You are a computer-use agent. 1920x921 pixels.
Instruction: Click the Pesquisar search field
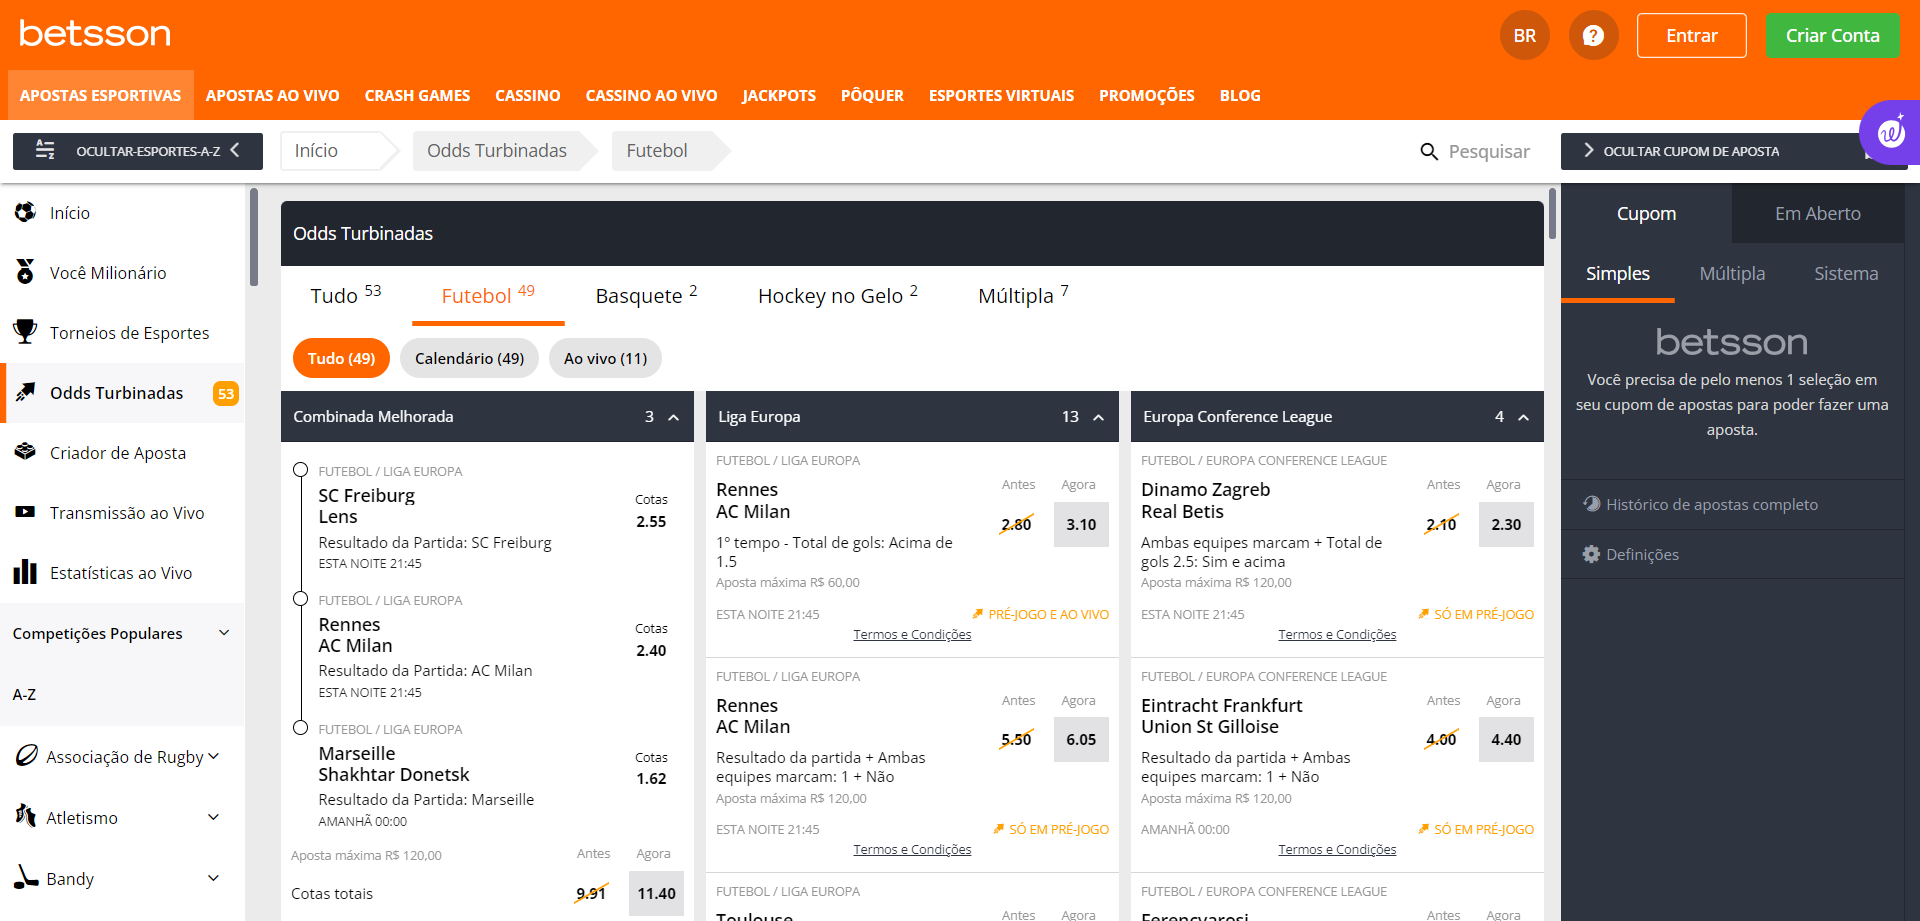pyautogui.click(x=1489, y=151)
